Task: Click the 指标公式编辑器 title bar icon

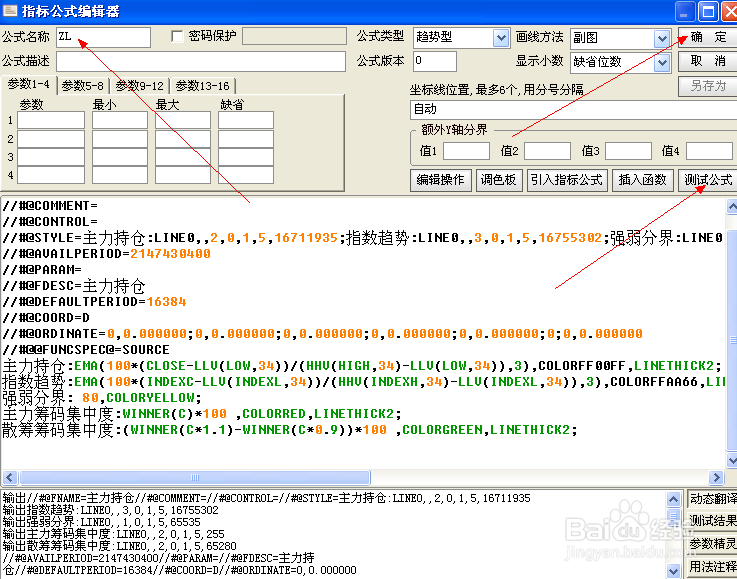Action: 10,10
